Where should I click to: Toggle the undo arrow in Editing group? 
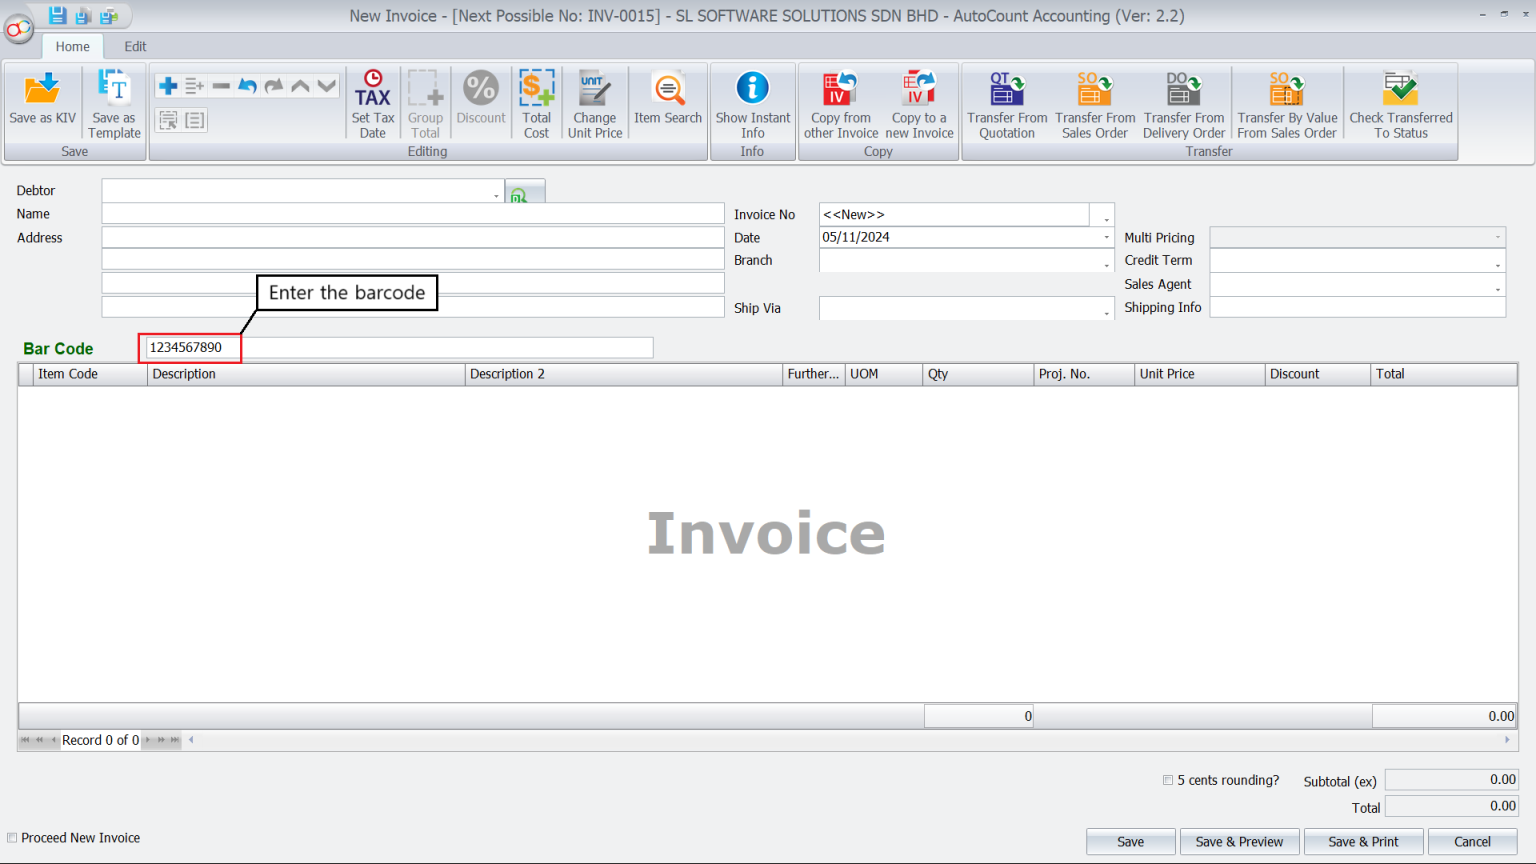(x=246, y=85)
